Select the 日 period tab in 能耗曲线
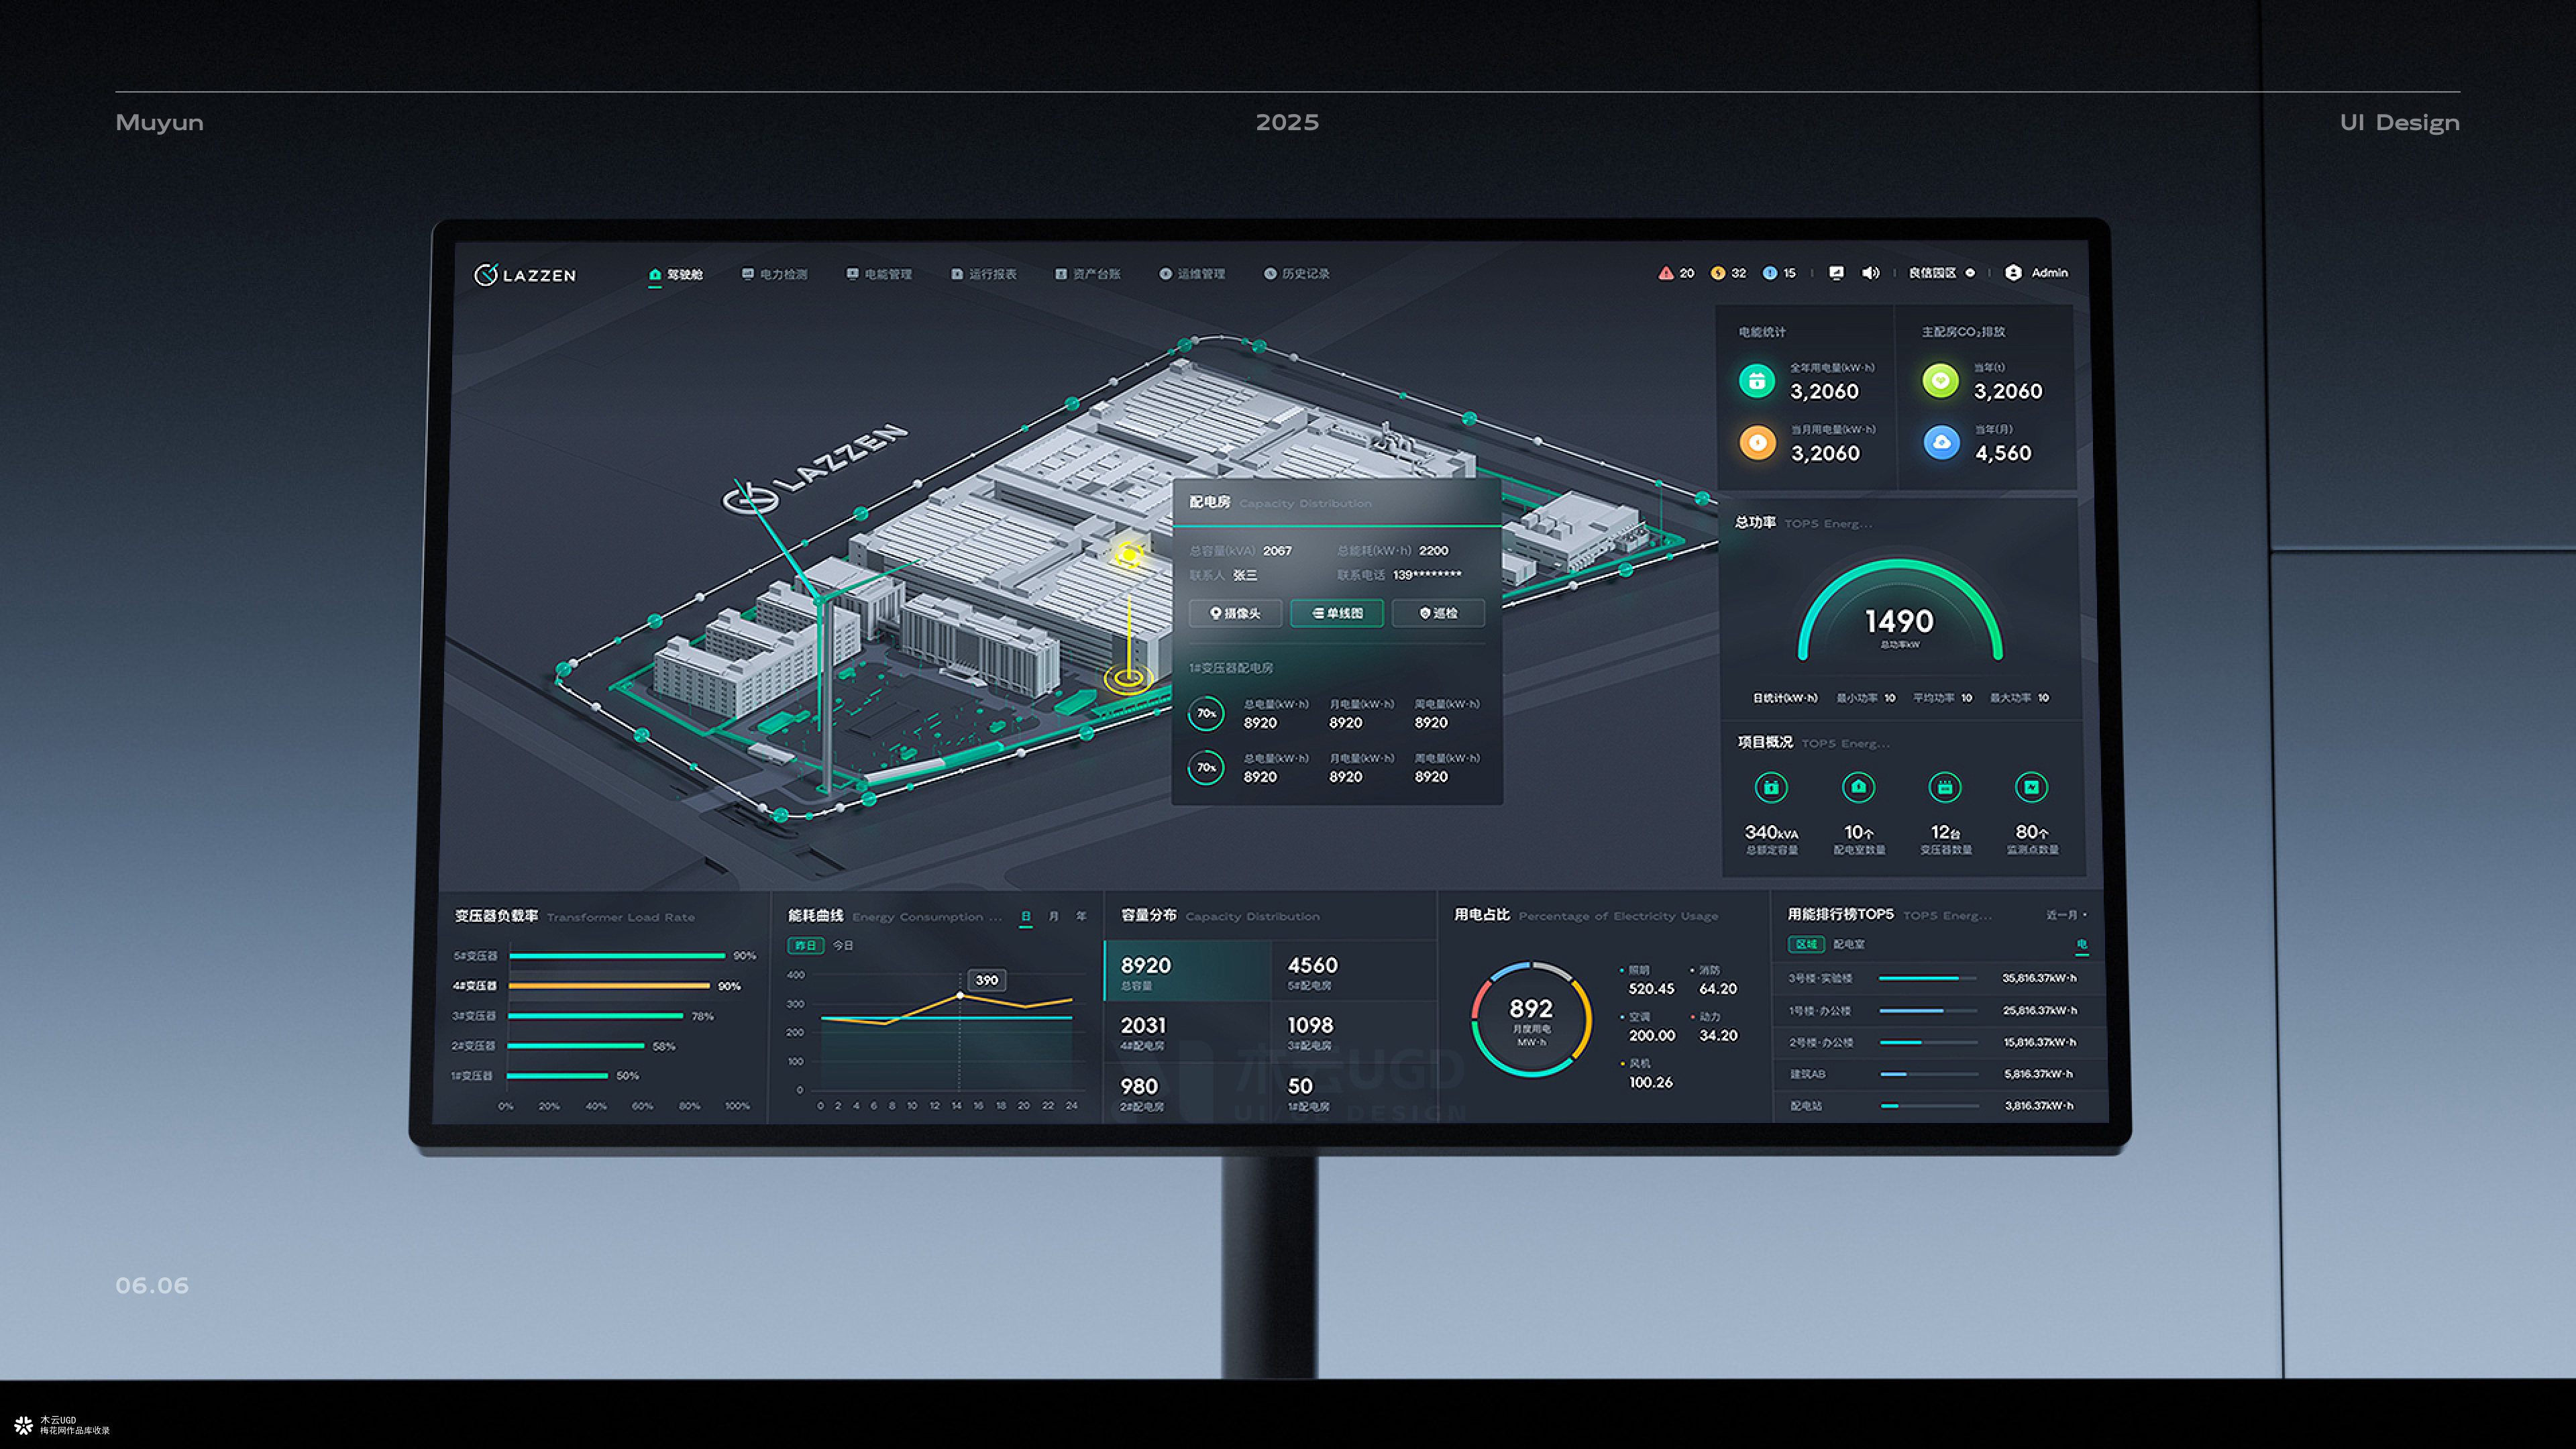 pos(1026,917)
